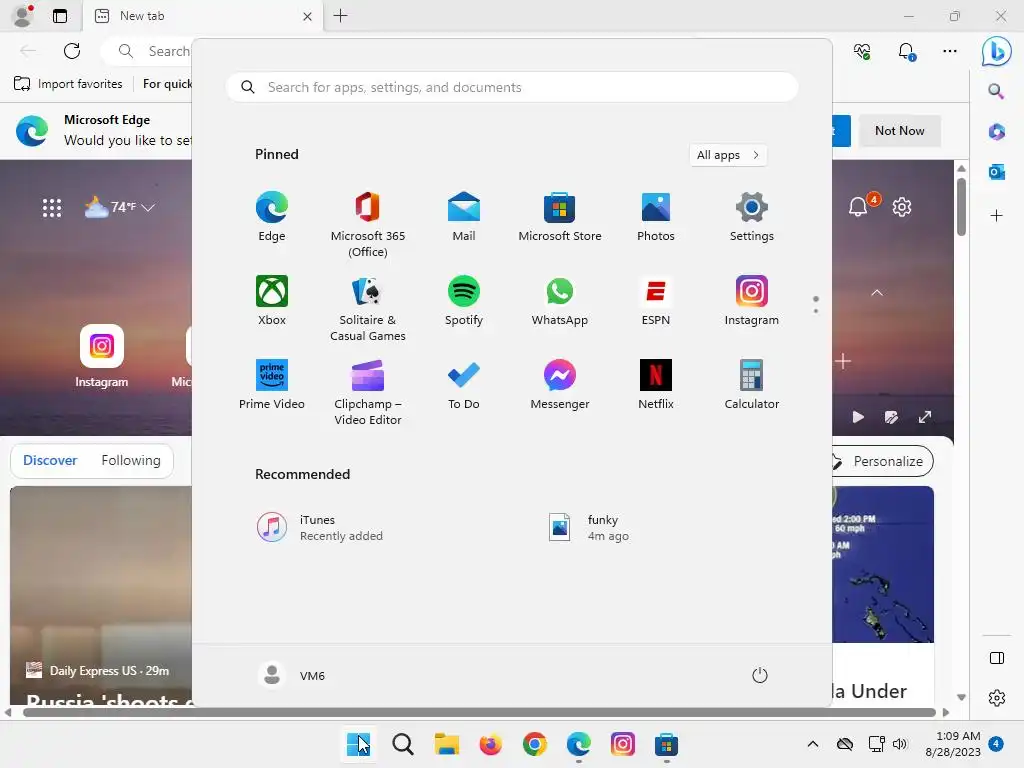Click the Edge horizontal scrollbar

click(x=479, y=712)
